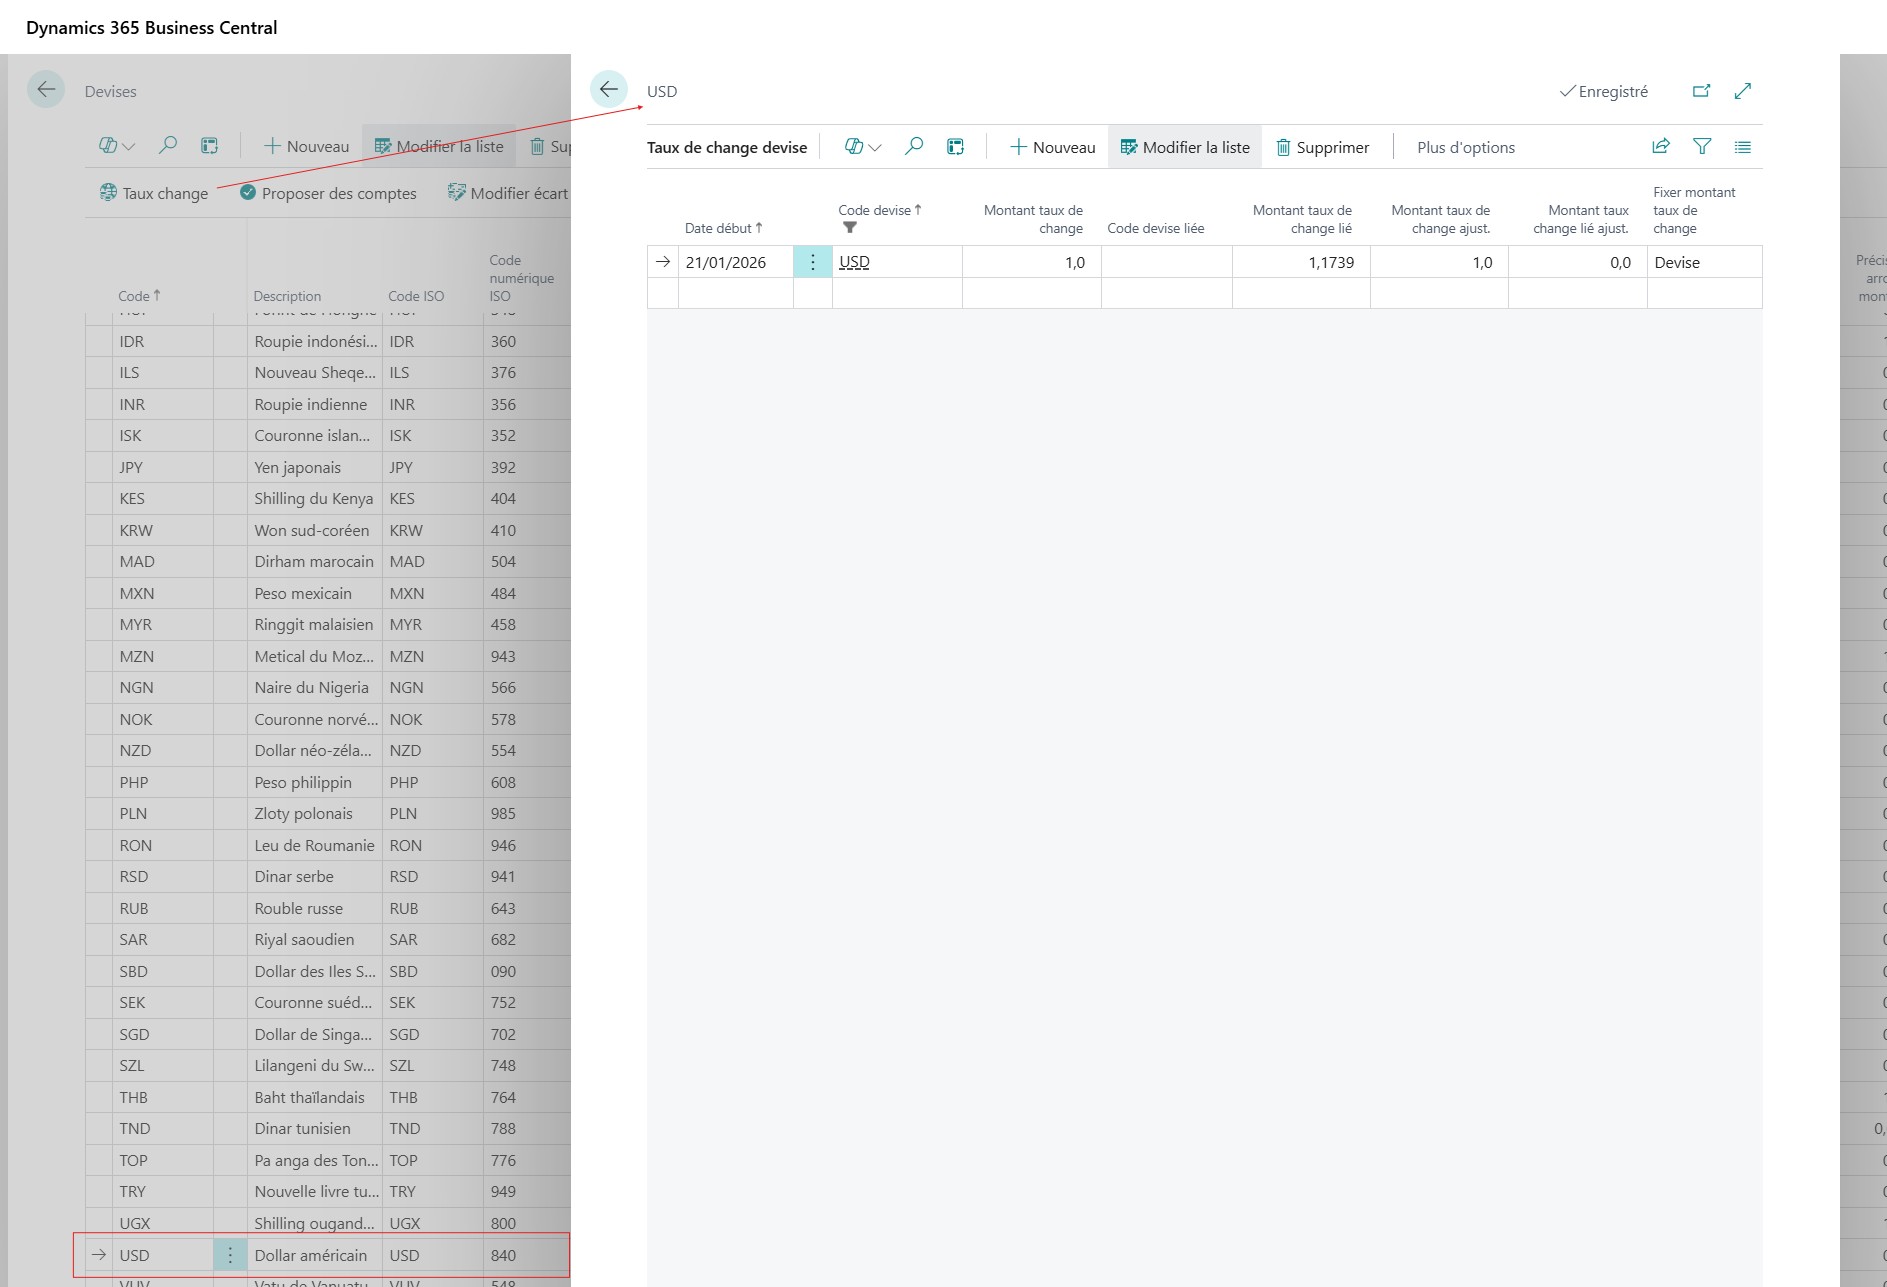Viewport: 1887px width, 1287px height.
Task: Click the list view layout icon
Action: tap(1743, 147)
